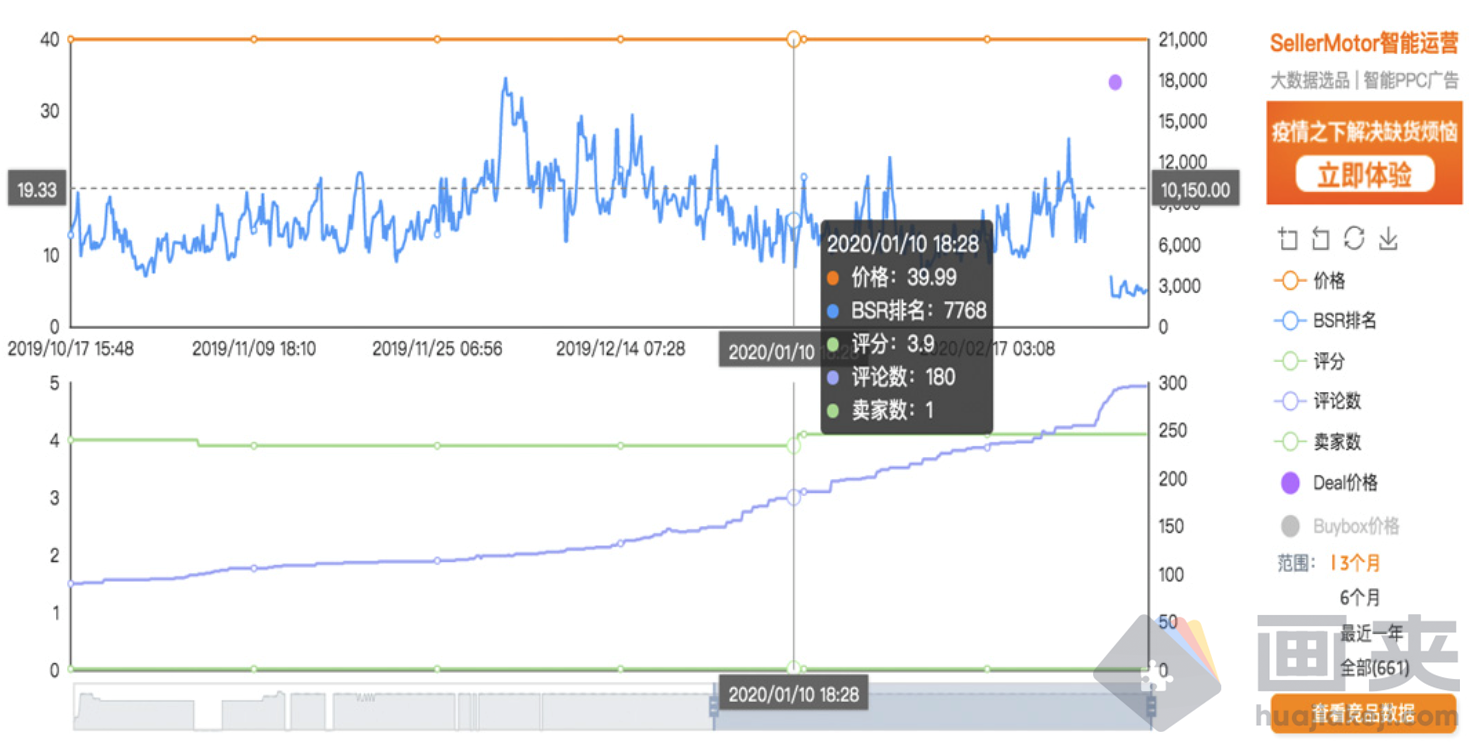Viewport: 1470px width, 742px height.
Task: Toggle the purple Deal价格 legend marker
Action: [x=1291, y=483]
